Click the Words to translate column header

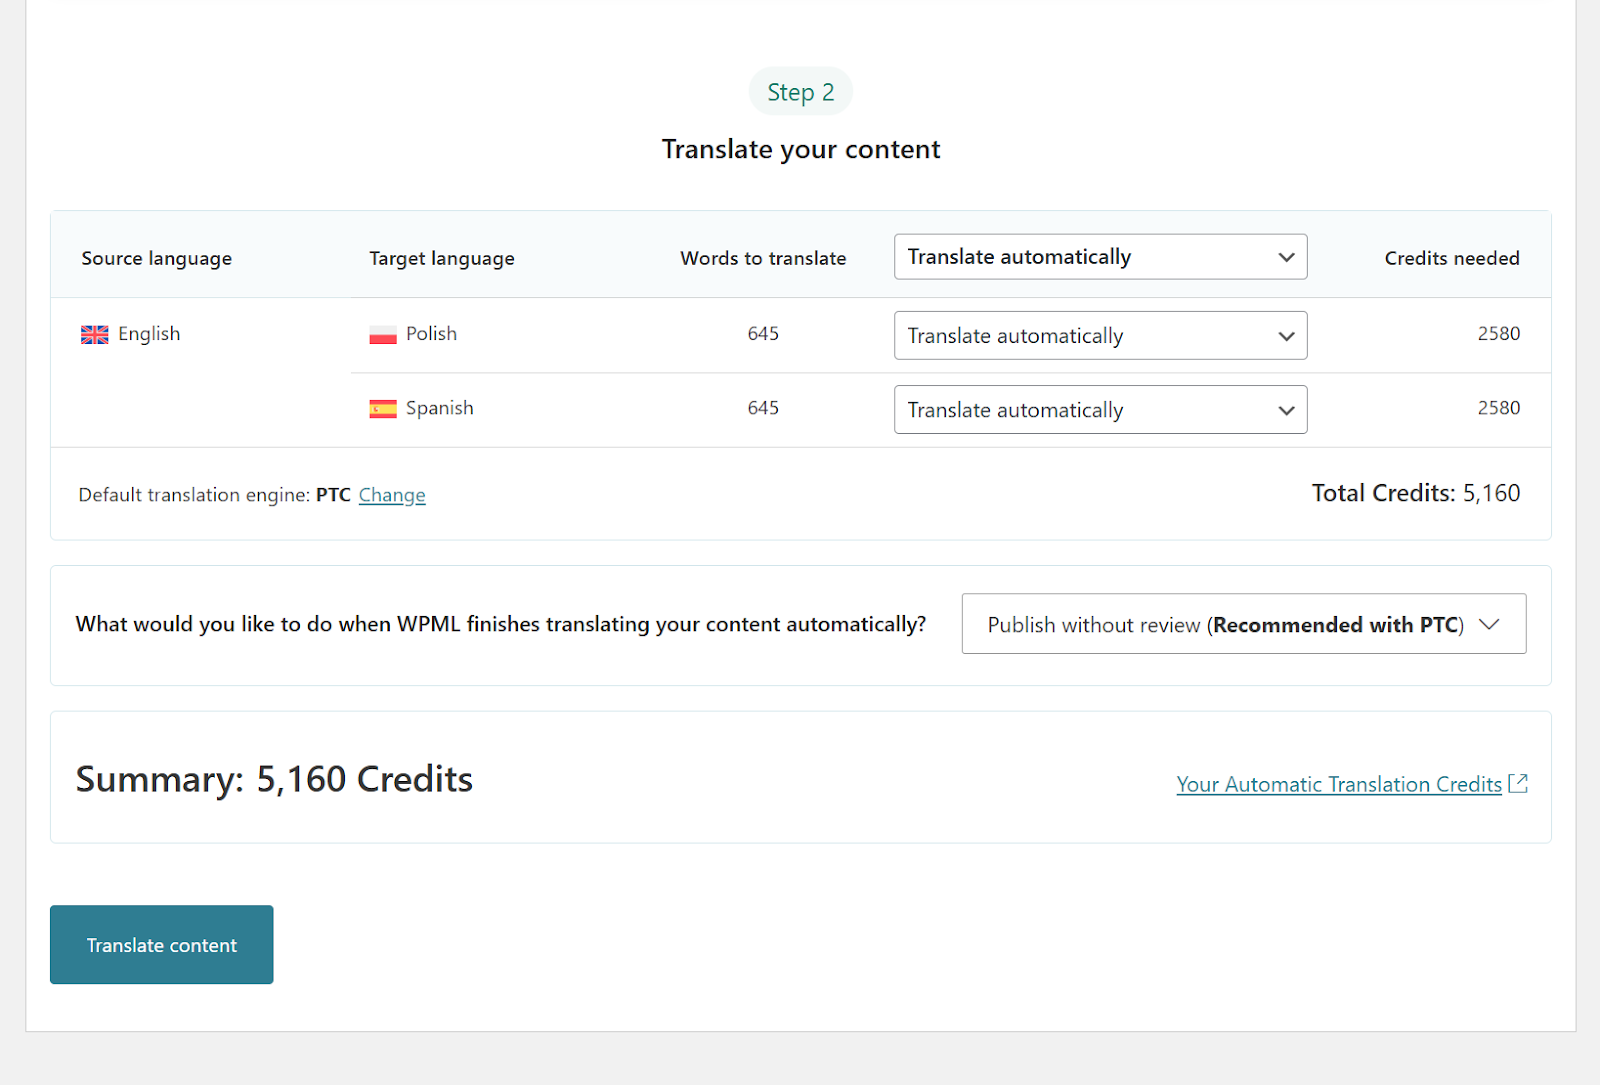pos(763,258)
